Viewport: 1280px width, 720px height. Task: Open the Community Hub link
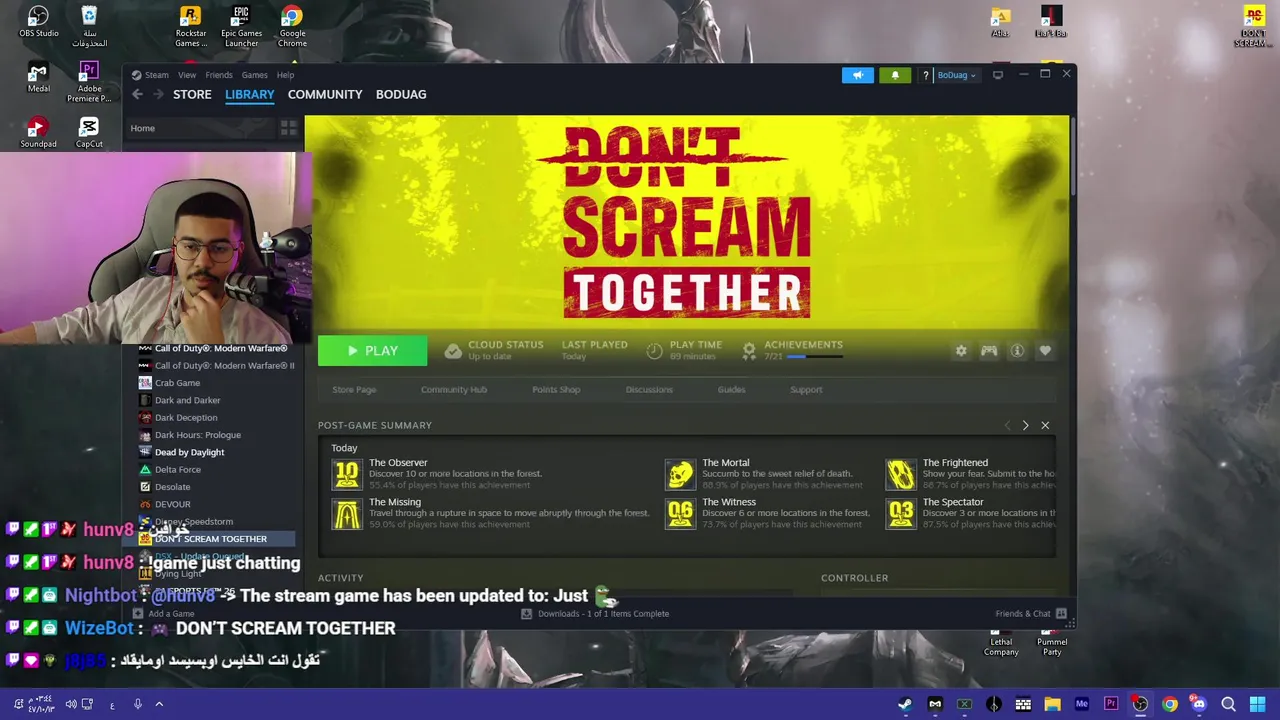click(x=453, y=390)
